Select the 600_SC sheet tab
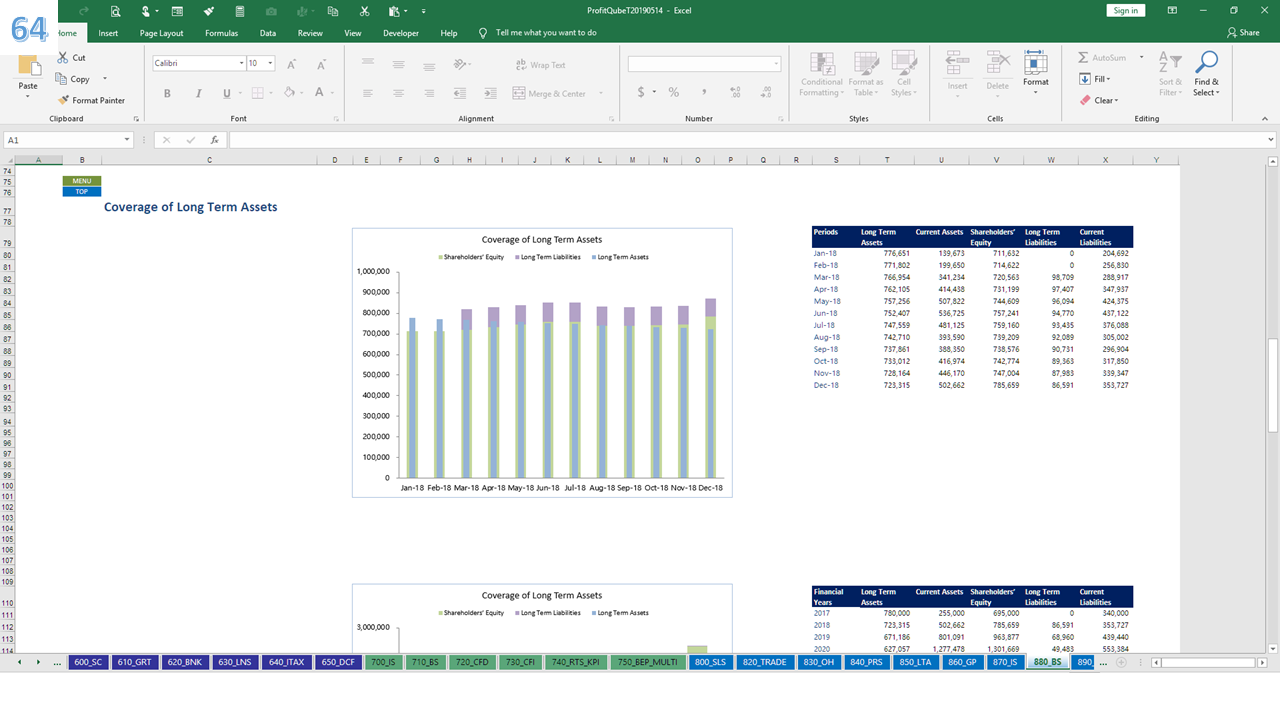This screenshot has width=1280, height=720. [89, 662]
